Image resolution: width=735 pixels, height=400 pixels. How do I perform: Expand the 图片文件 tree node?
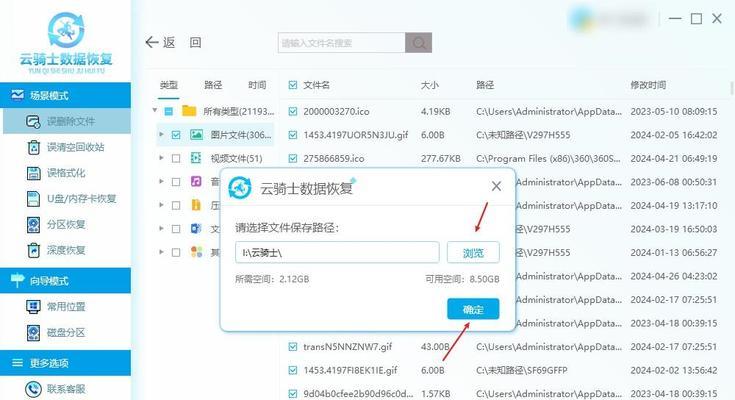(x=161, y=135)
